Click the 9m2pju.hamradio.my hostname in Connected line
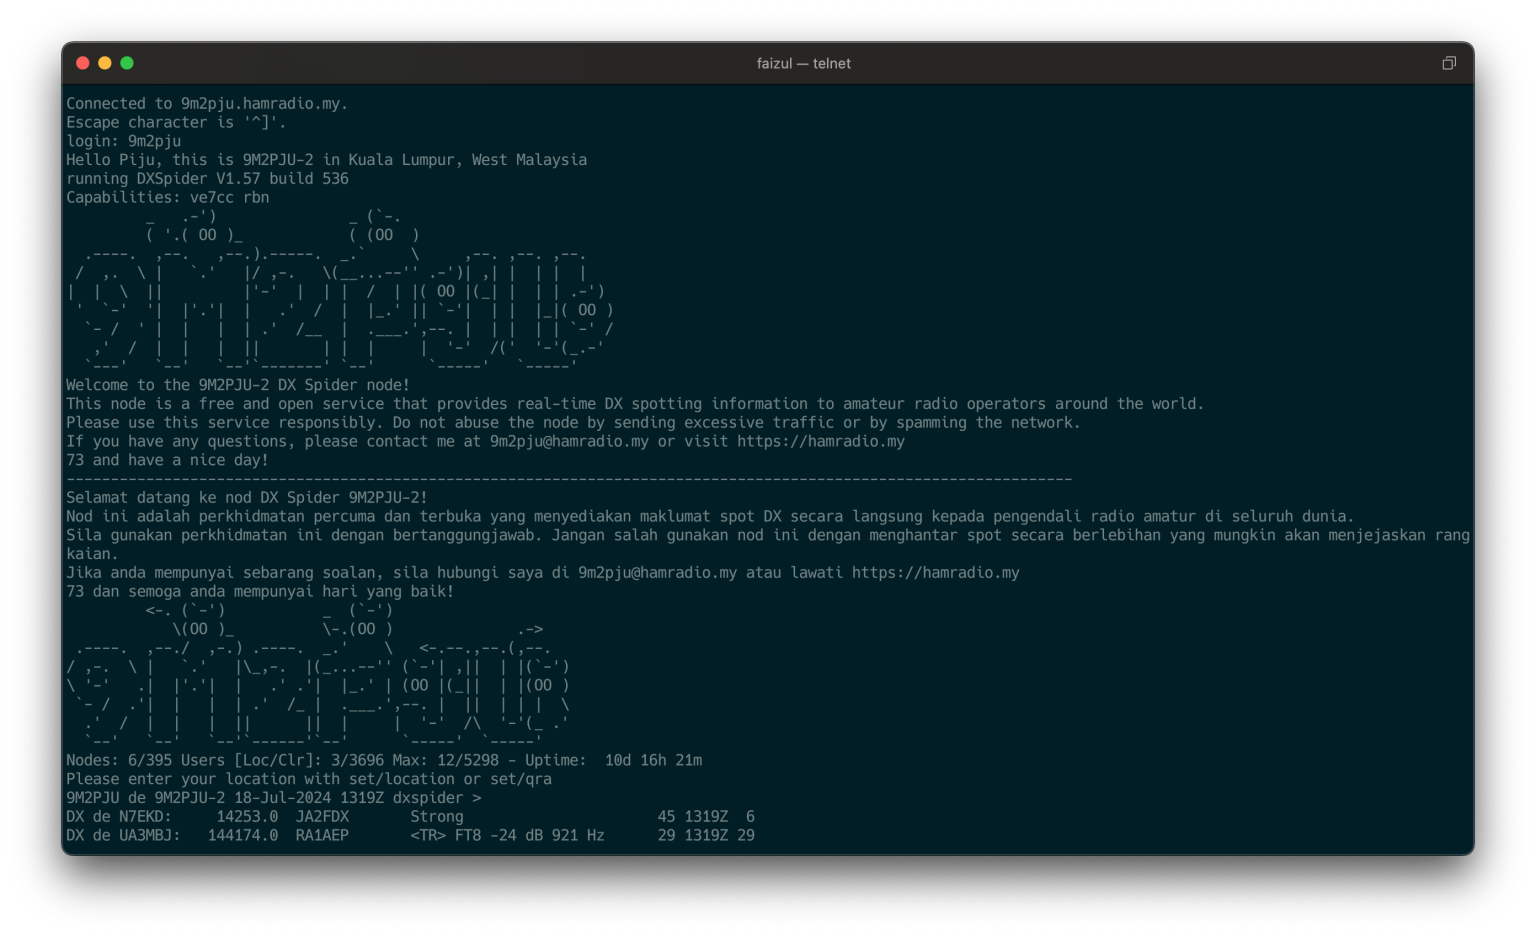Screen dimensions: 1536x937 262,104
